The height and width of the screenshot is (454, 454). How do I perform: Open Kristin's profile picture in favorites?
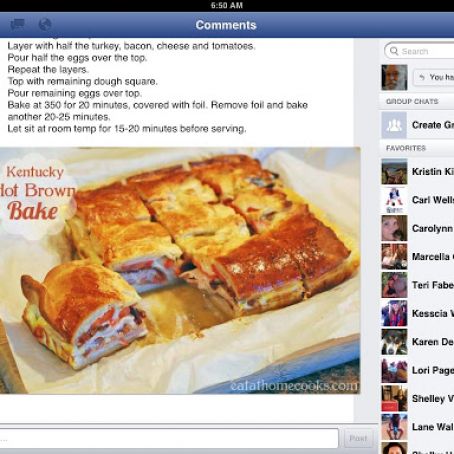(x=394, y=172)
